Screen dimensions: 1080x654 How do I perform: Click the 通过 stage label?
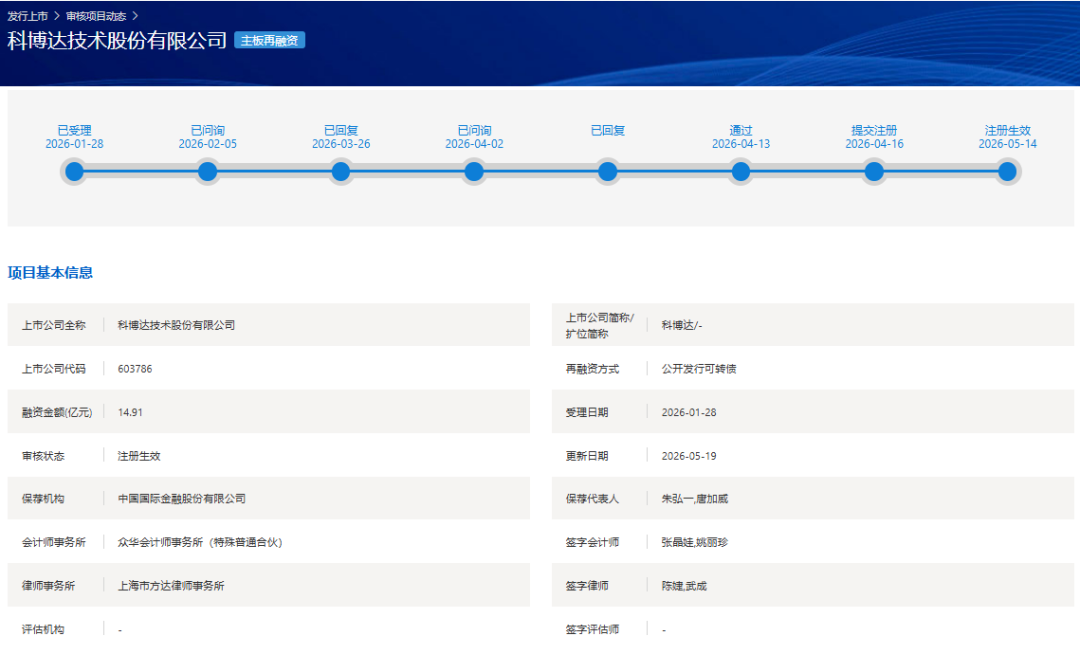tap(741, 130)
